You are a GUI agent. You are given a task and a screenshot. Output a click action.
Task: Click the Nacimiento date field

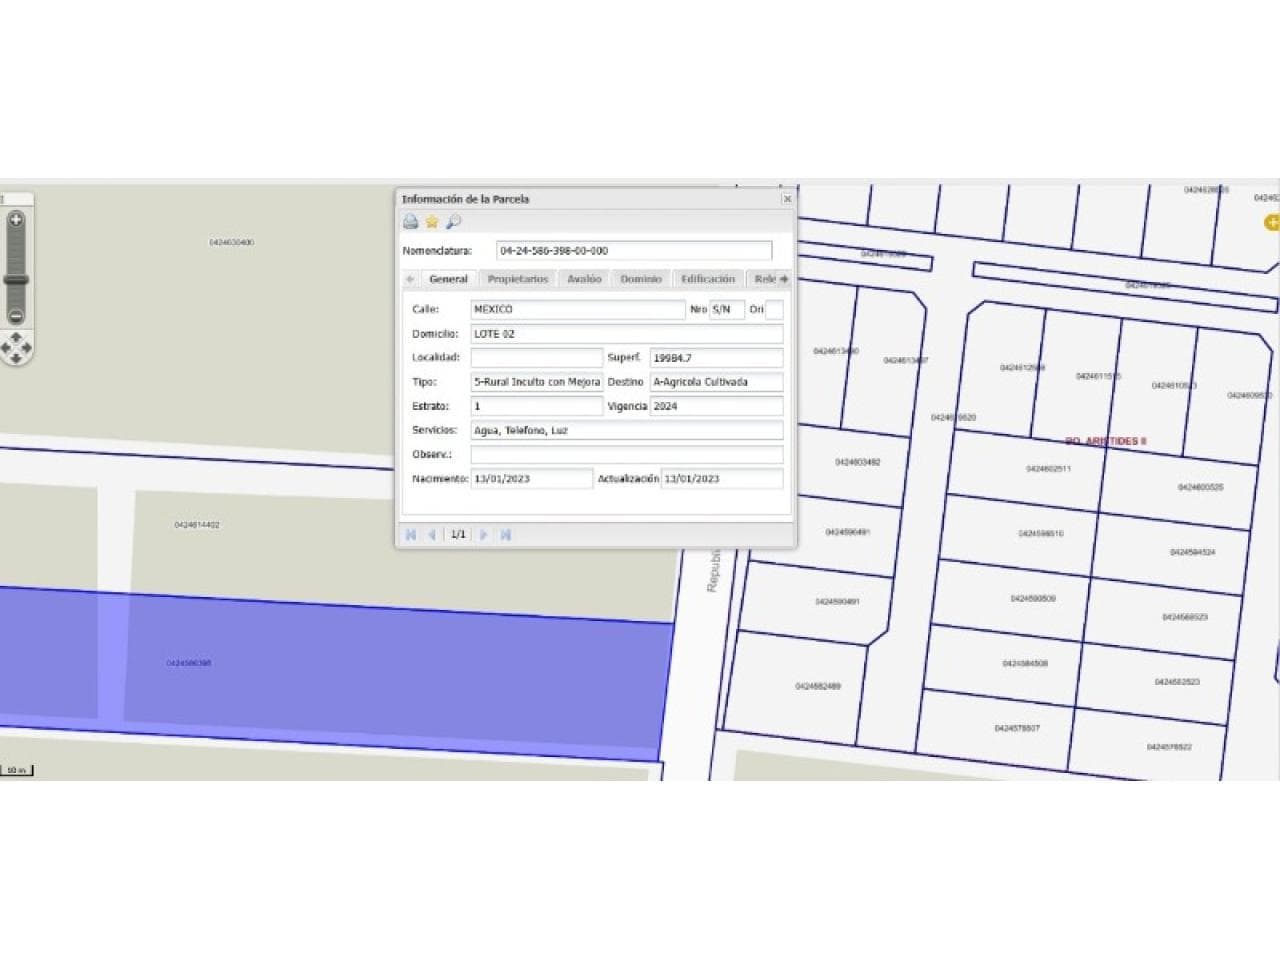coord(532,479)
